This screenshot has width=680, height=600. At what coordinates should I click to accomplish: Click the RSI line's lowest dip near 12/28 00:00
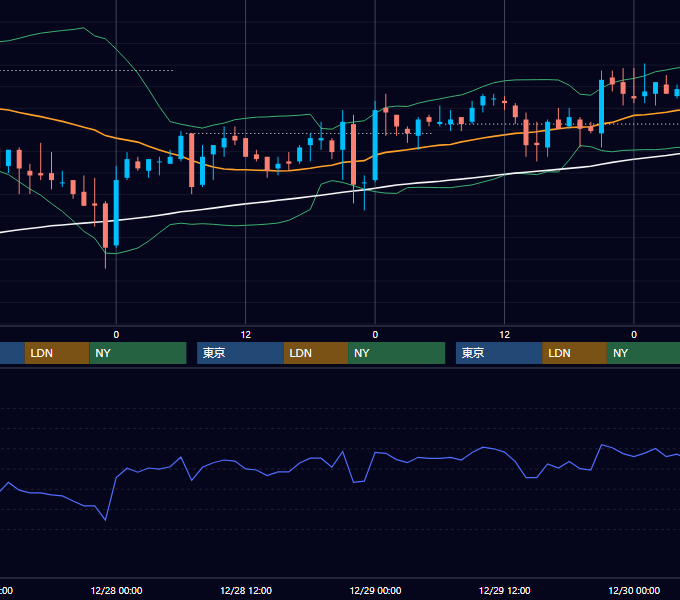coord(105,519)
